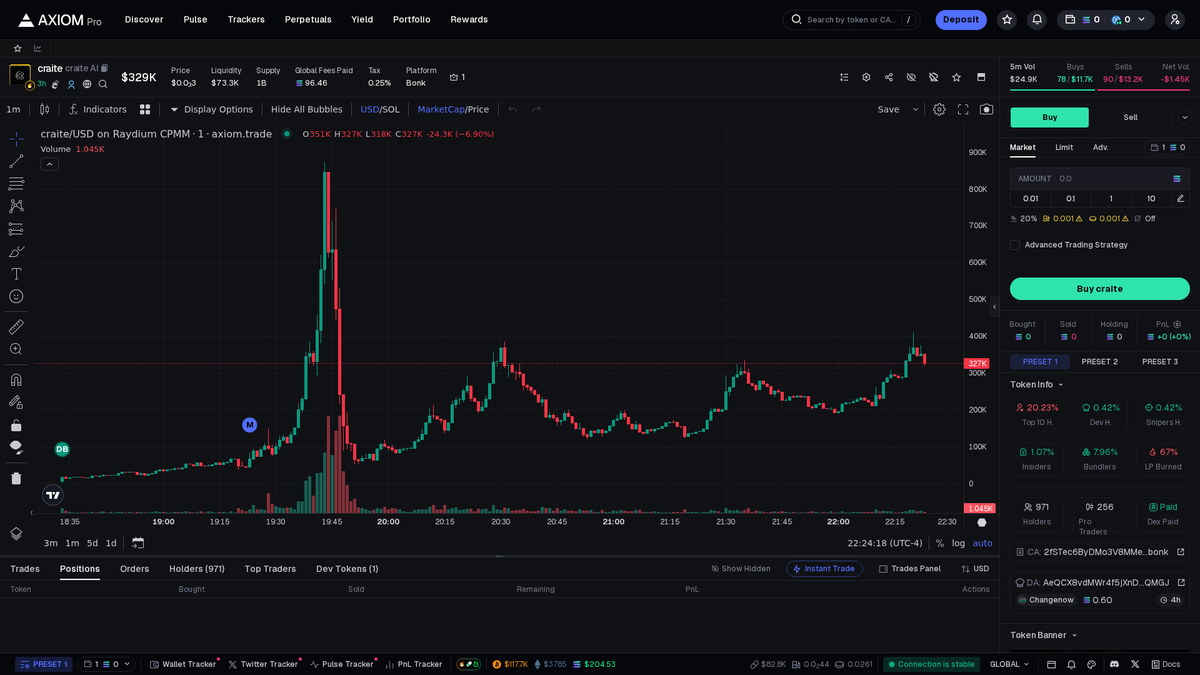Screen dimensions: 1200x675
Task: Expand the Buy/Sell panel chevron
Action: pos(1185,118)
